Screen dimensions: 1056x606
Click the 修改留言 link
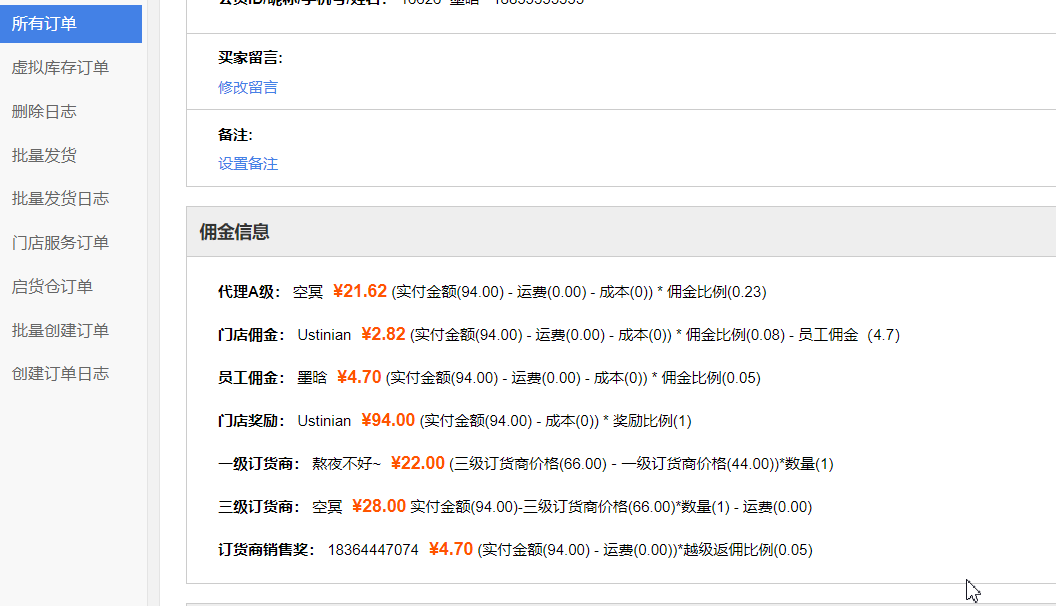point(247,87)
